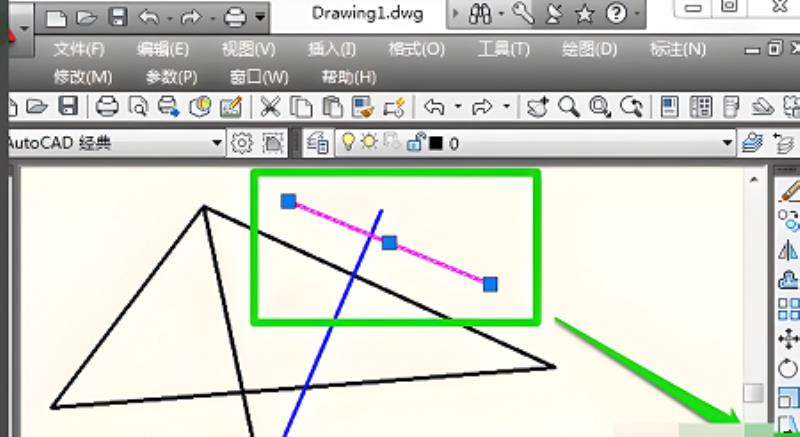
Task: Open the 绘图(D) menu
Action: tap(589, 49)
